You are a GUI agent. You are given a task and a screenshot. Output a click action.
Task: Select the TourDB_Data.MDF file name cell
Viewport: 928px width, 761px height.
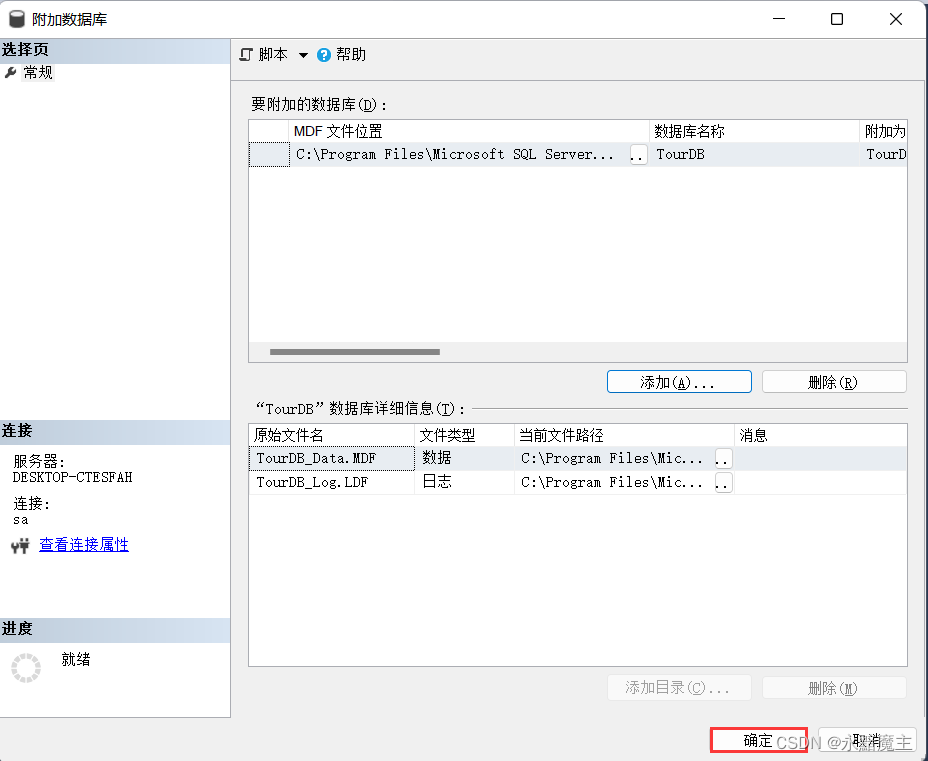[332, 459]
